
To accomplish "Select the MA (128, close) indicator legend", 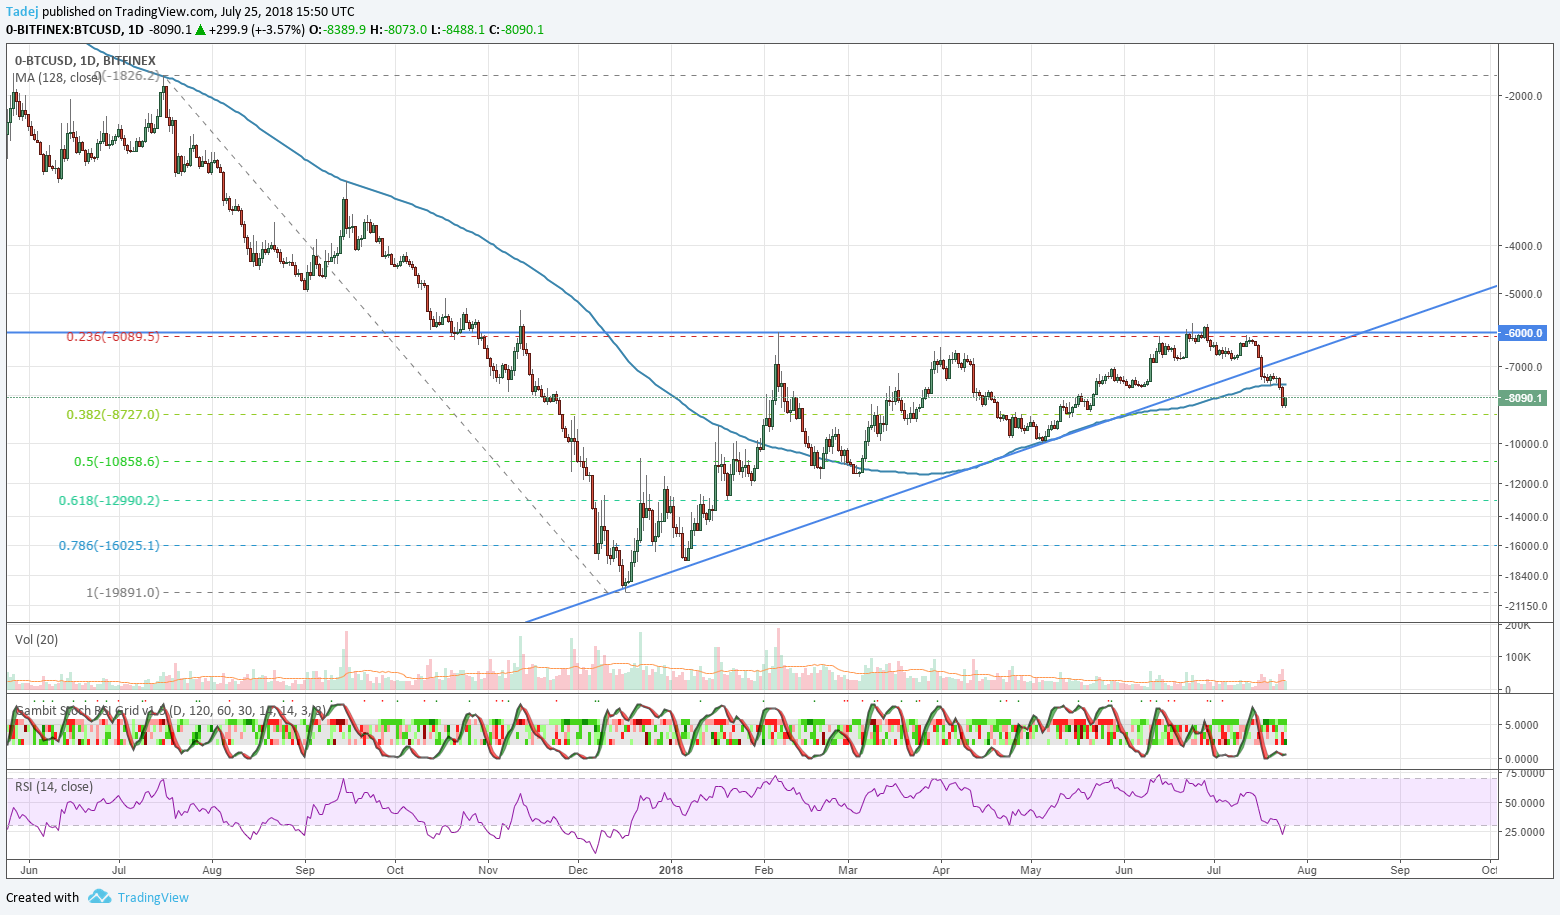I will (57, 77).
